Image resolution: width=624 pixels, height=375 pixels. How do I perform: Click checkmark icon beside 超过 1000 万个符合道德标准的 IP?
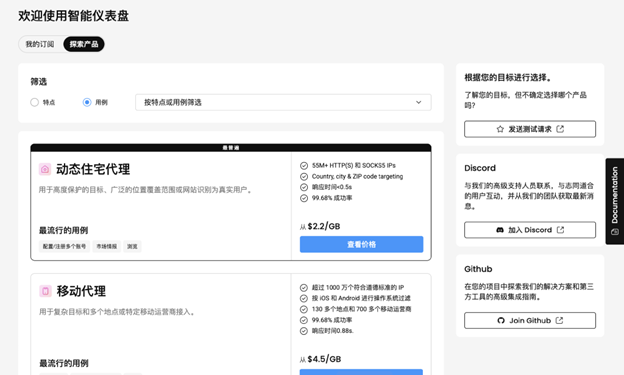coord(304,287)
